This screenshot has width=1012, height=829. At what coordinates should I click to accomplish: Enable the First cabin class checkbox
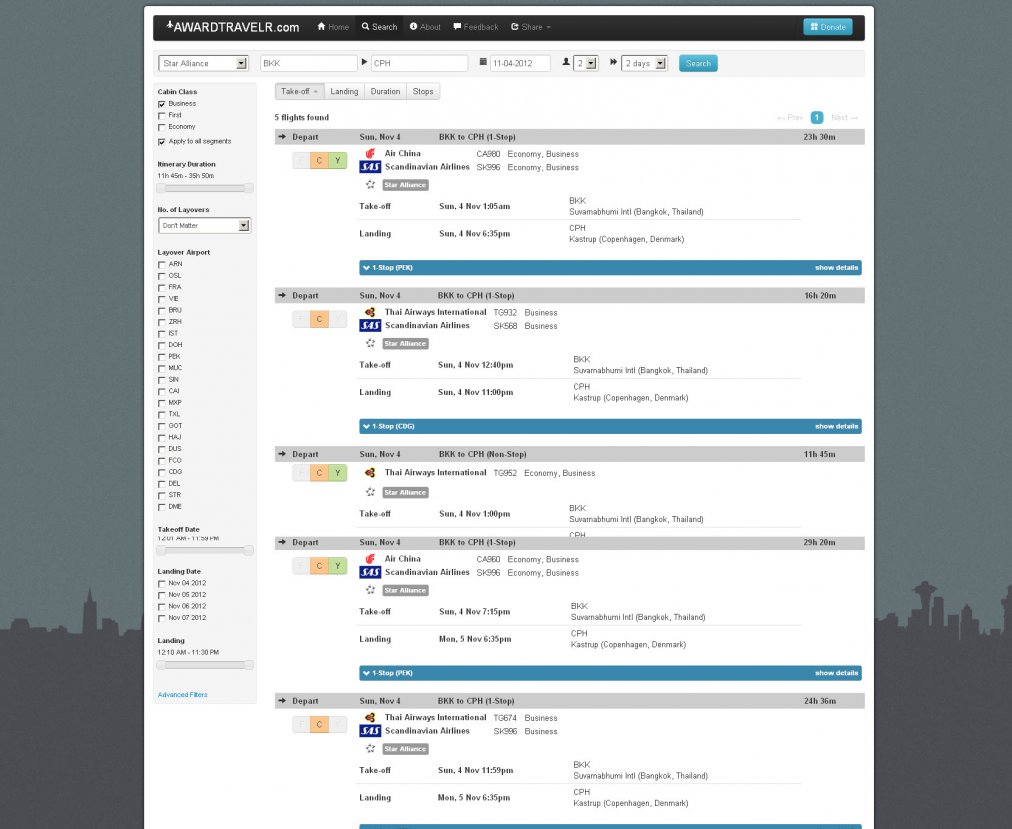[162, 116]
